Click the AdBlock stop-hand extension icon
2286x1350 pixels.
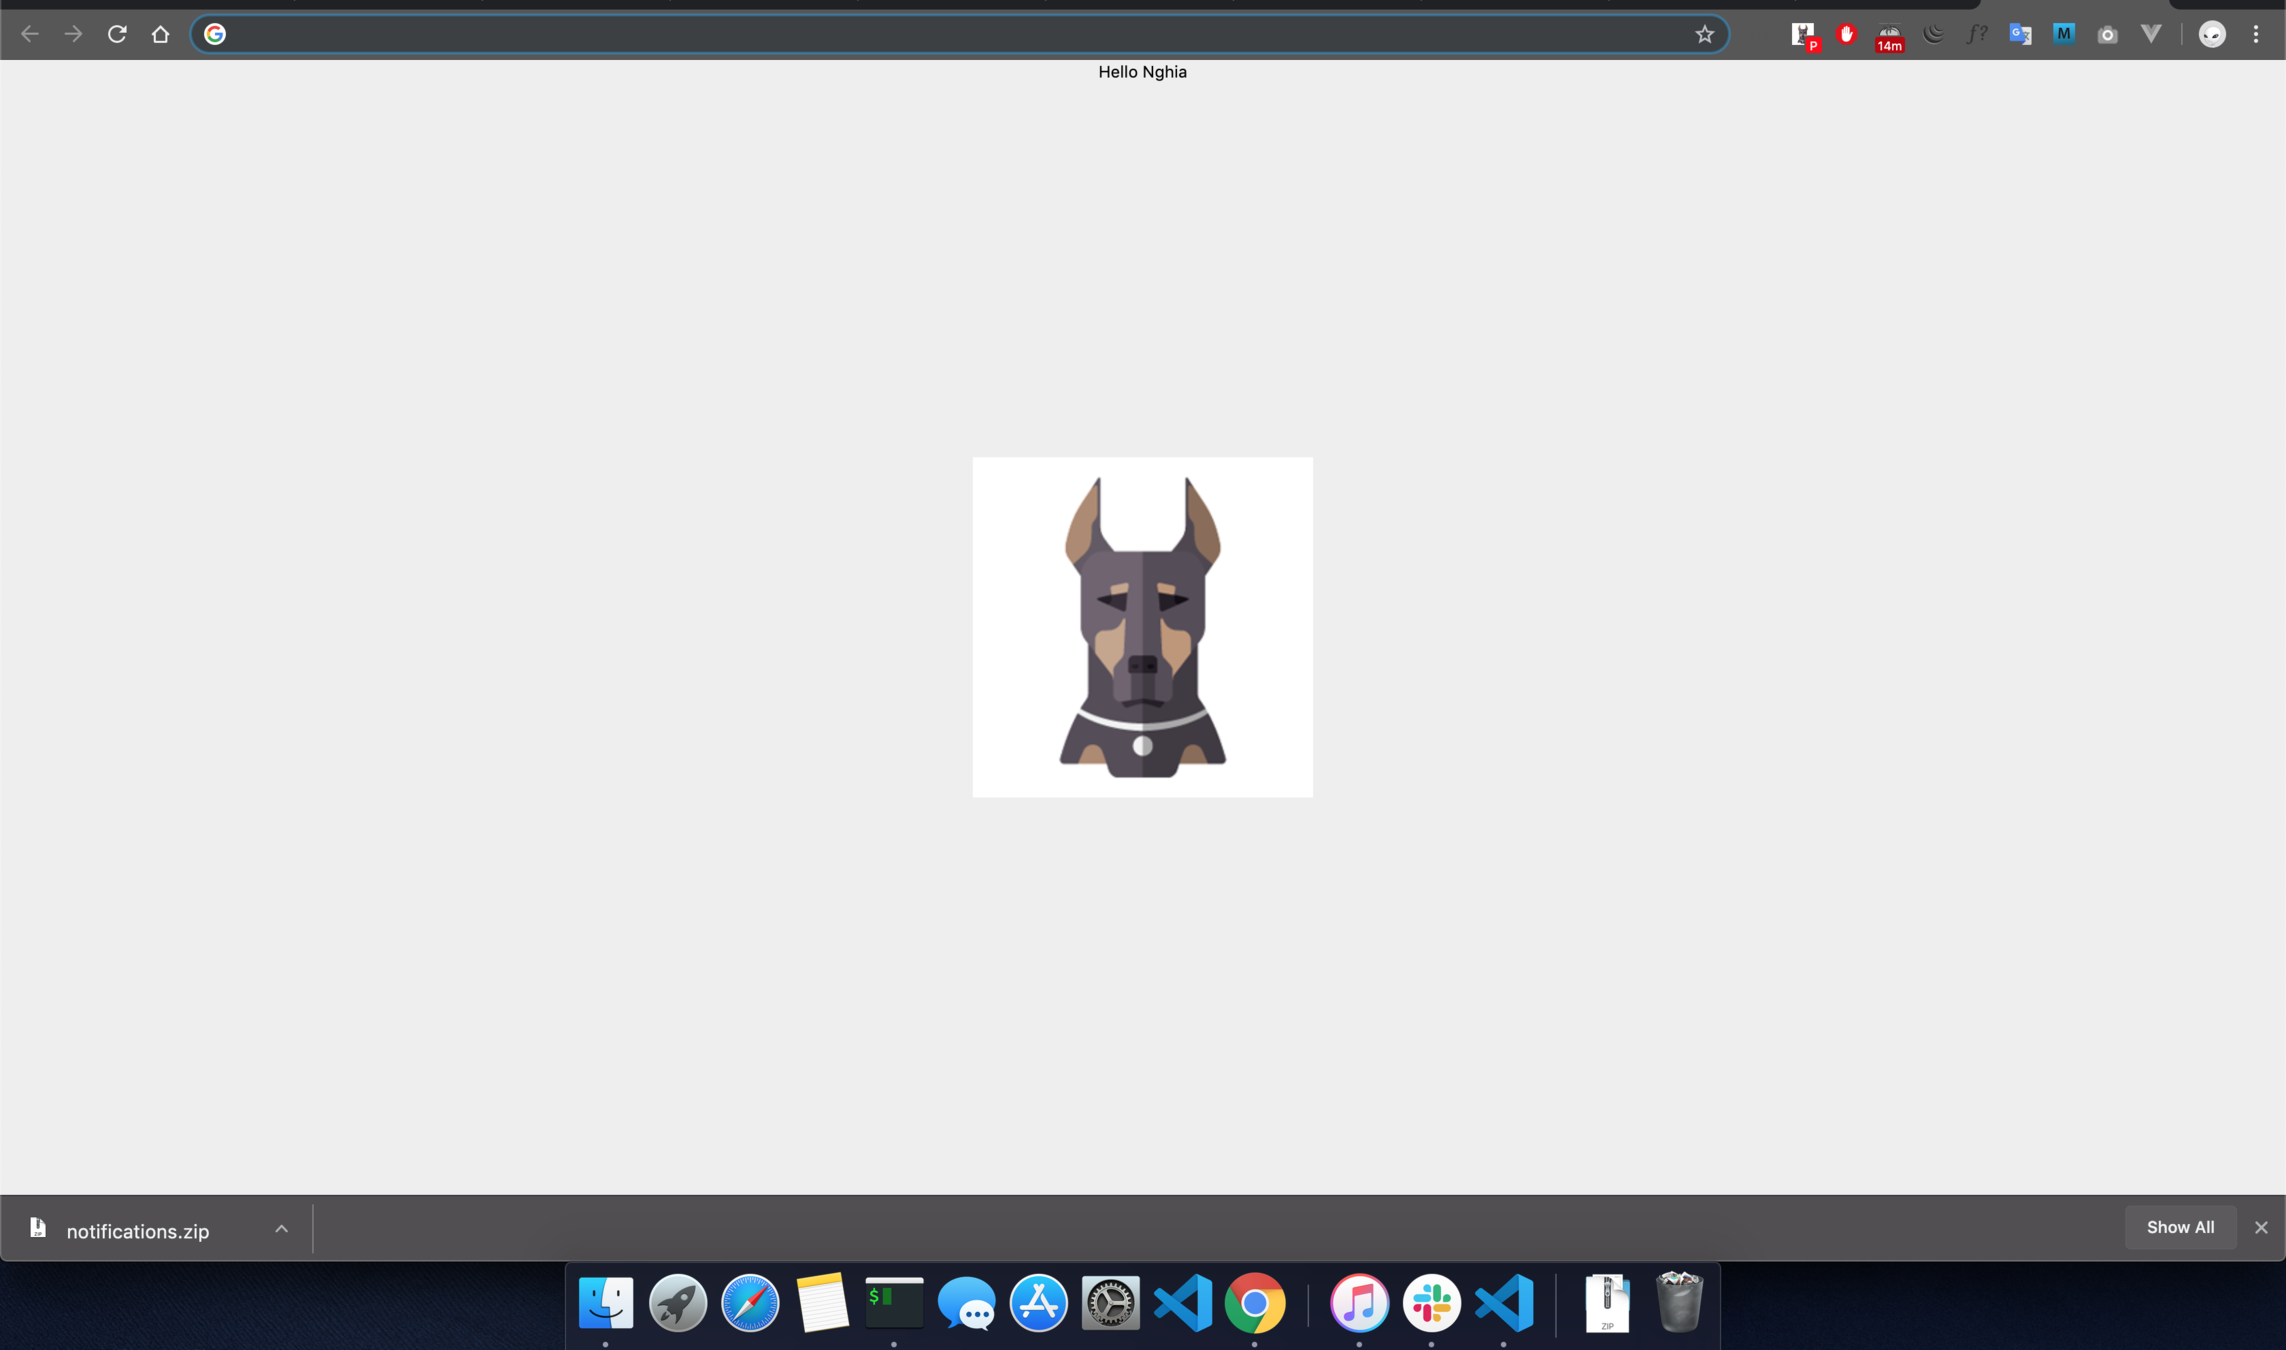tap(1846, 34)
